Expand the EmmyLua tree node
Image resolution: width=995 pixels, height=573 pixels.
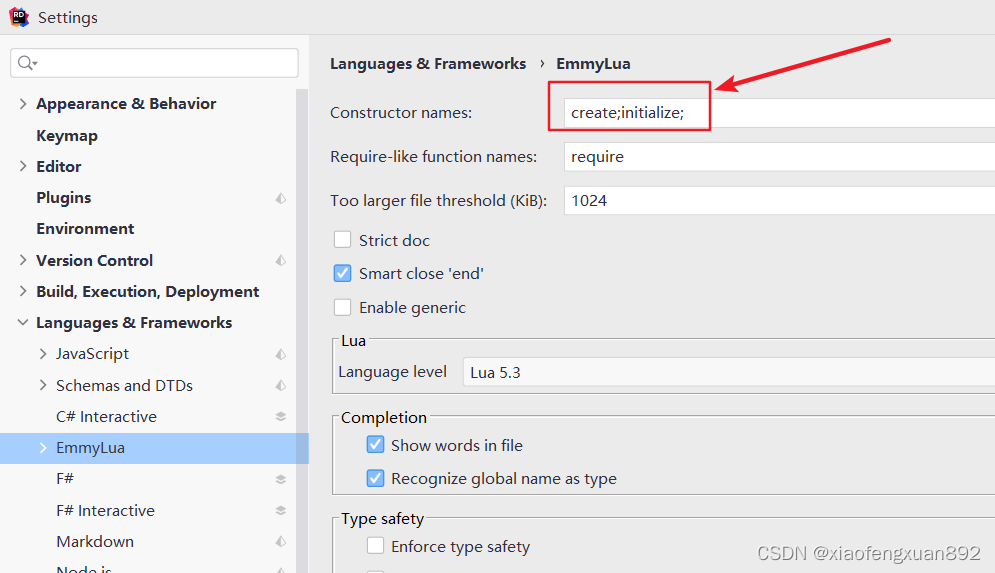(x=43, y=448)
